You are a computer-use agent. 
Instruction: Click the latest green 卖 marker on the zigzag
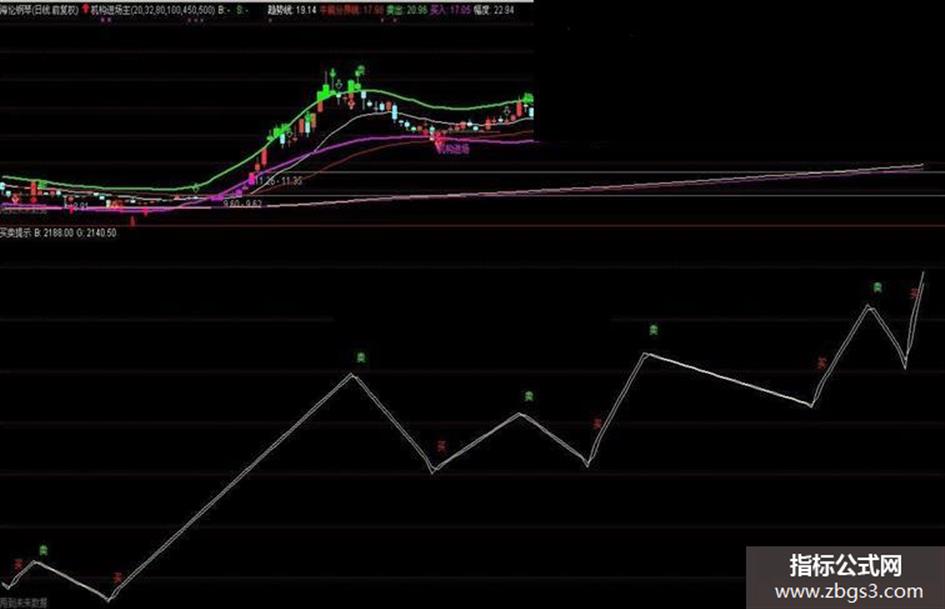[x=878, y=287]
